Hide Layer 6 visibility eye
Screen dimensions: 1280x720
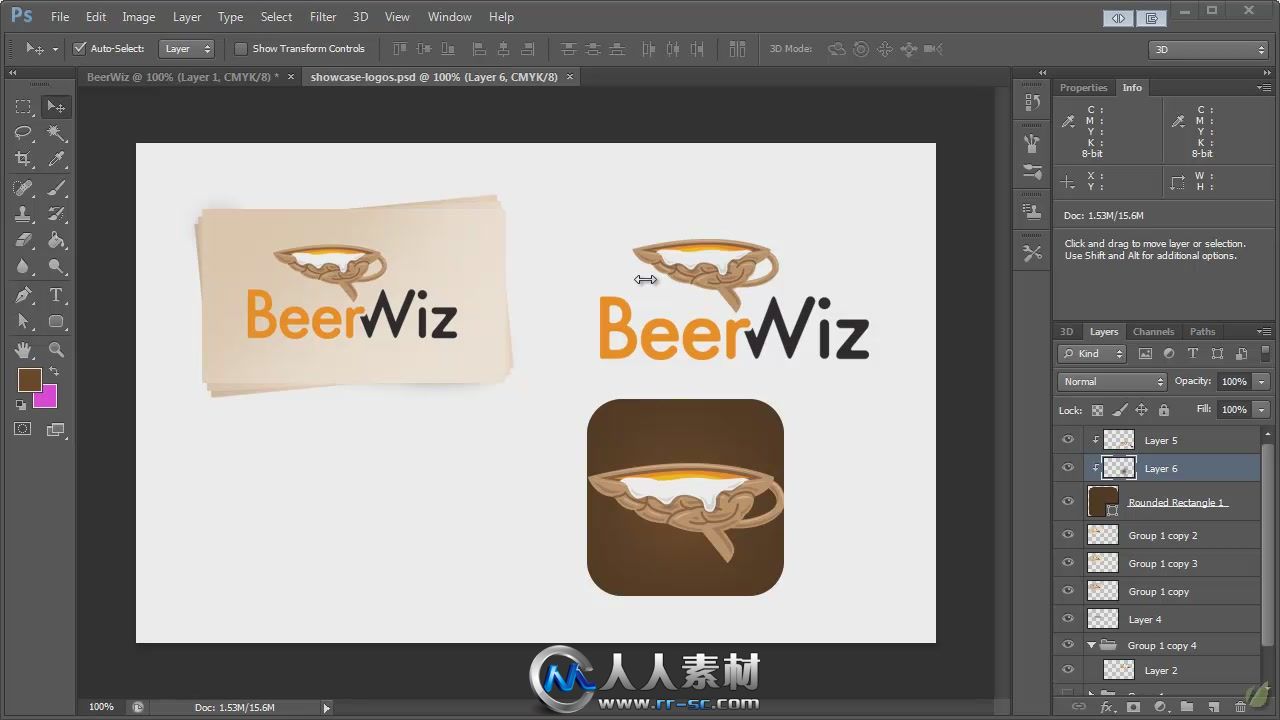pyautogui.click(x=1068, y=468)
